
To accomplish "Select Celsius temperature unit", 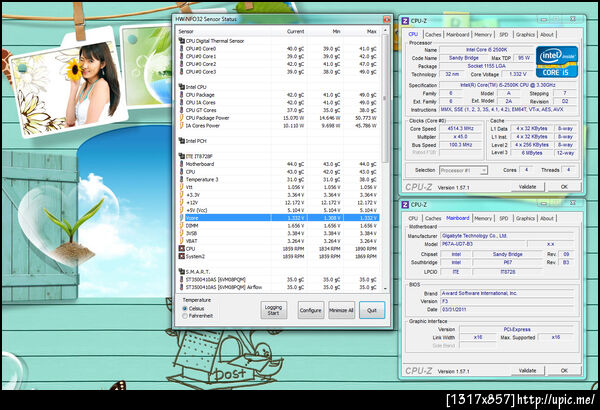I will pos(185,308).
